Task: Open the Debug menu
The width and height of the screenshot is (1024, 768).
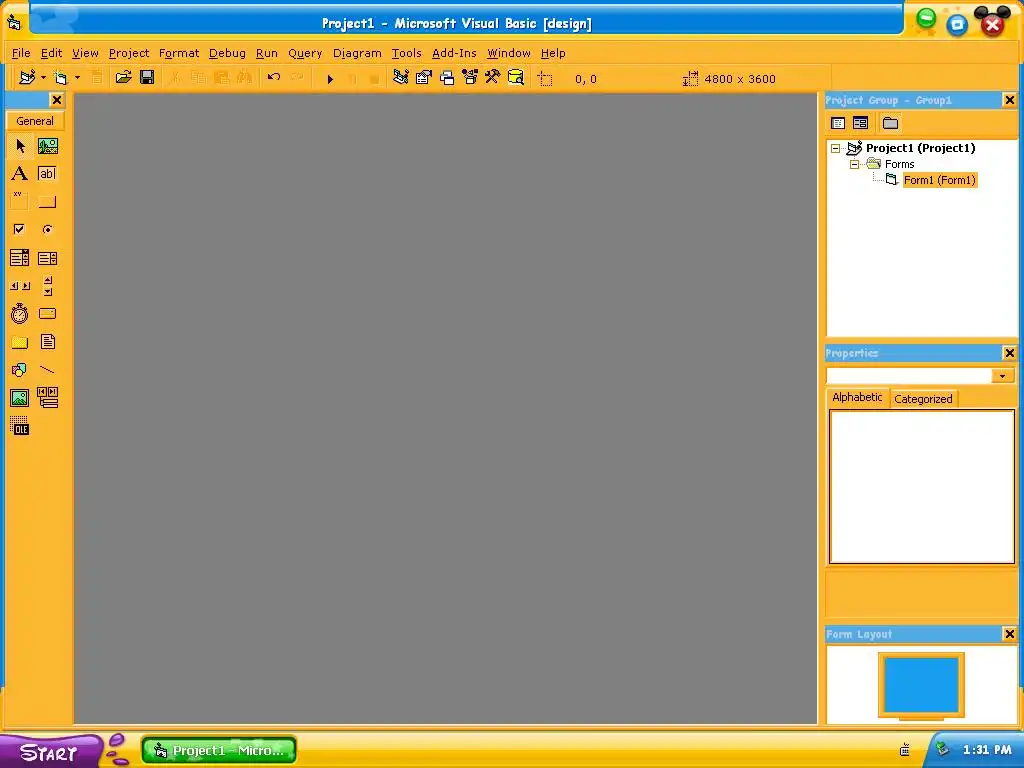Action: 227,53
